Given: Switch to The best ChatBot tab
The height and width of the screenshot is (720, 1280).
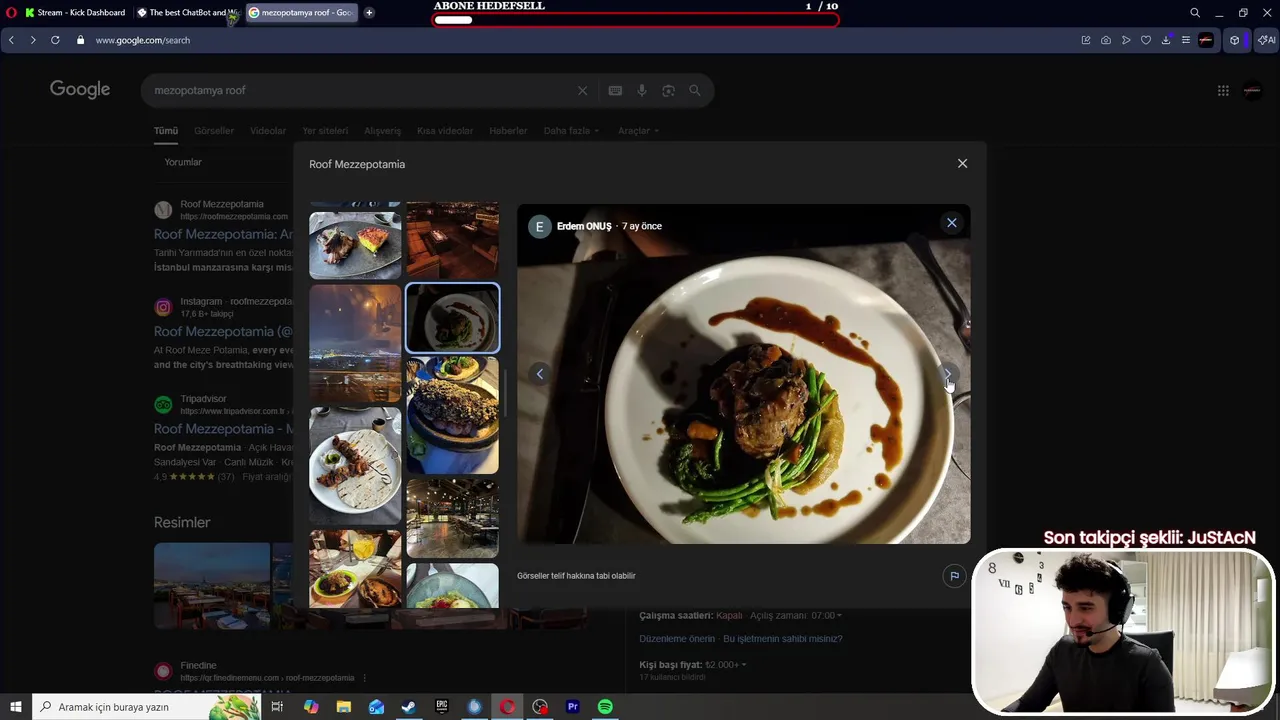Looking at the screenshot, I should (188, 13).
